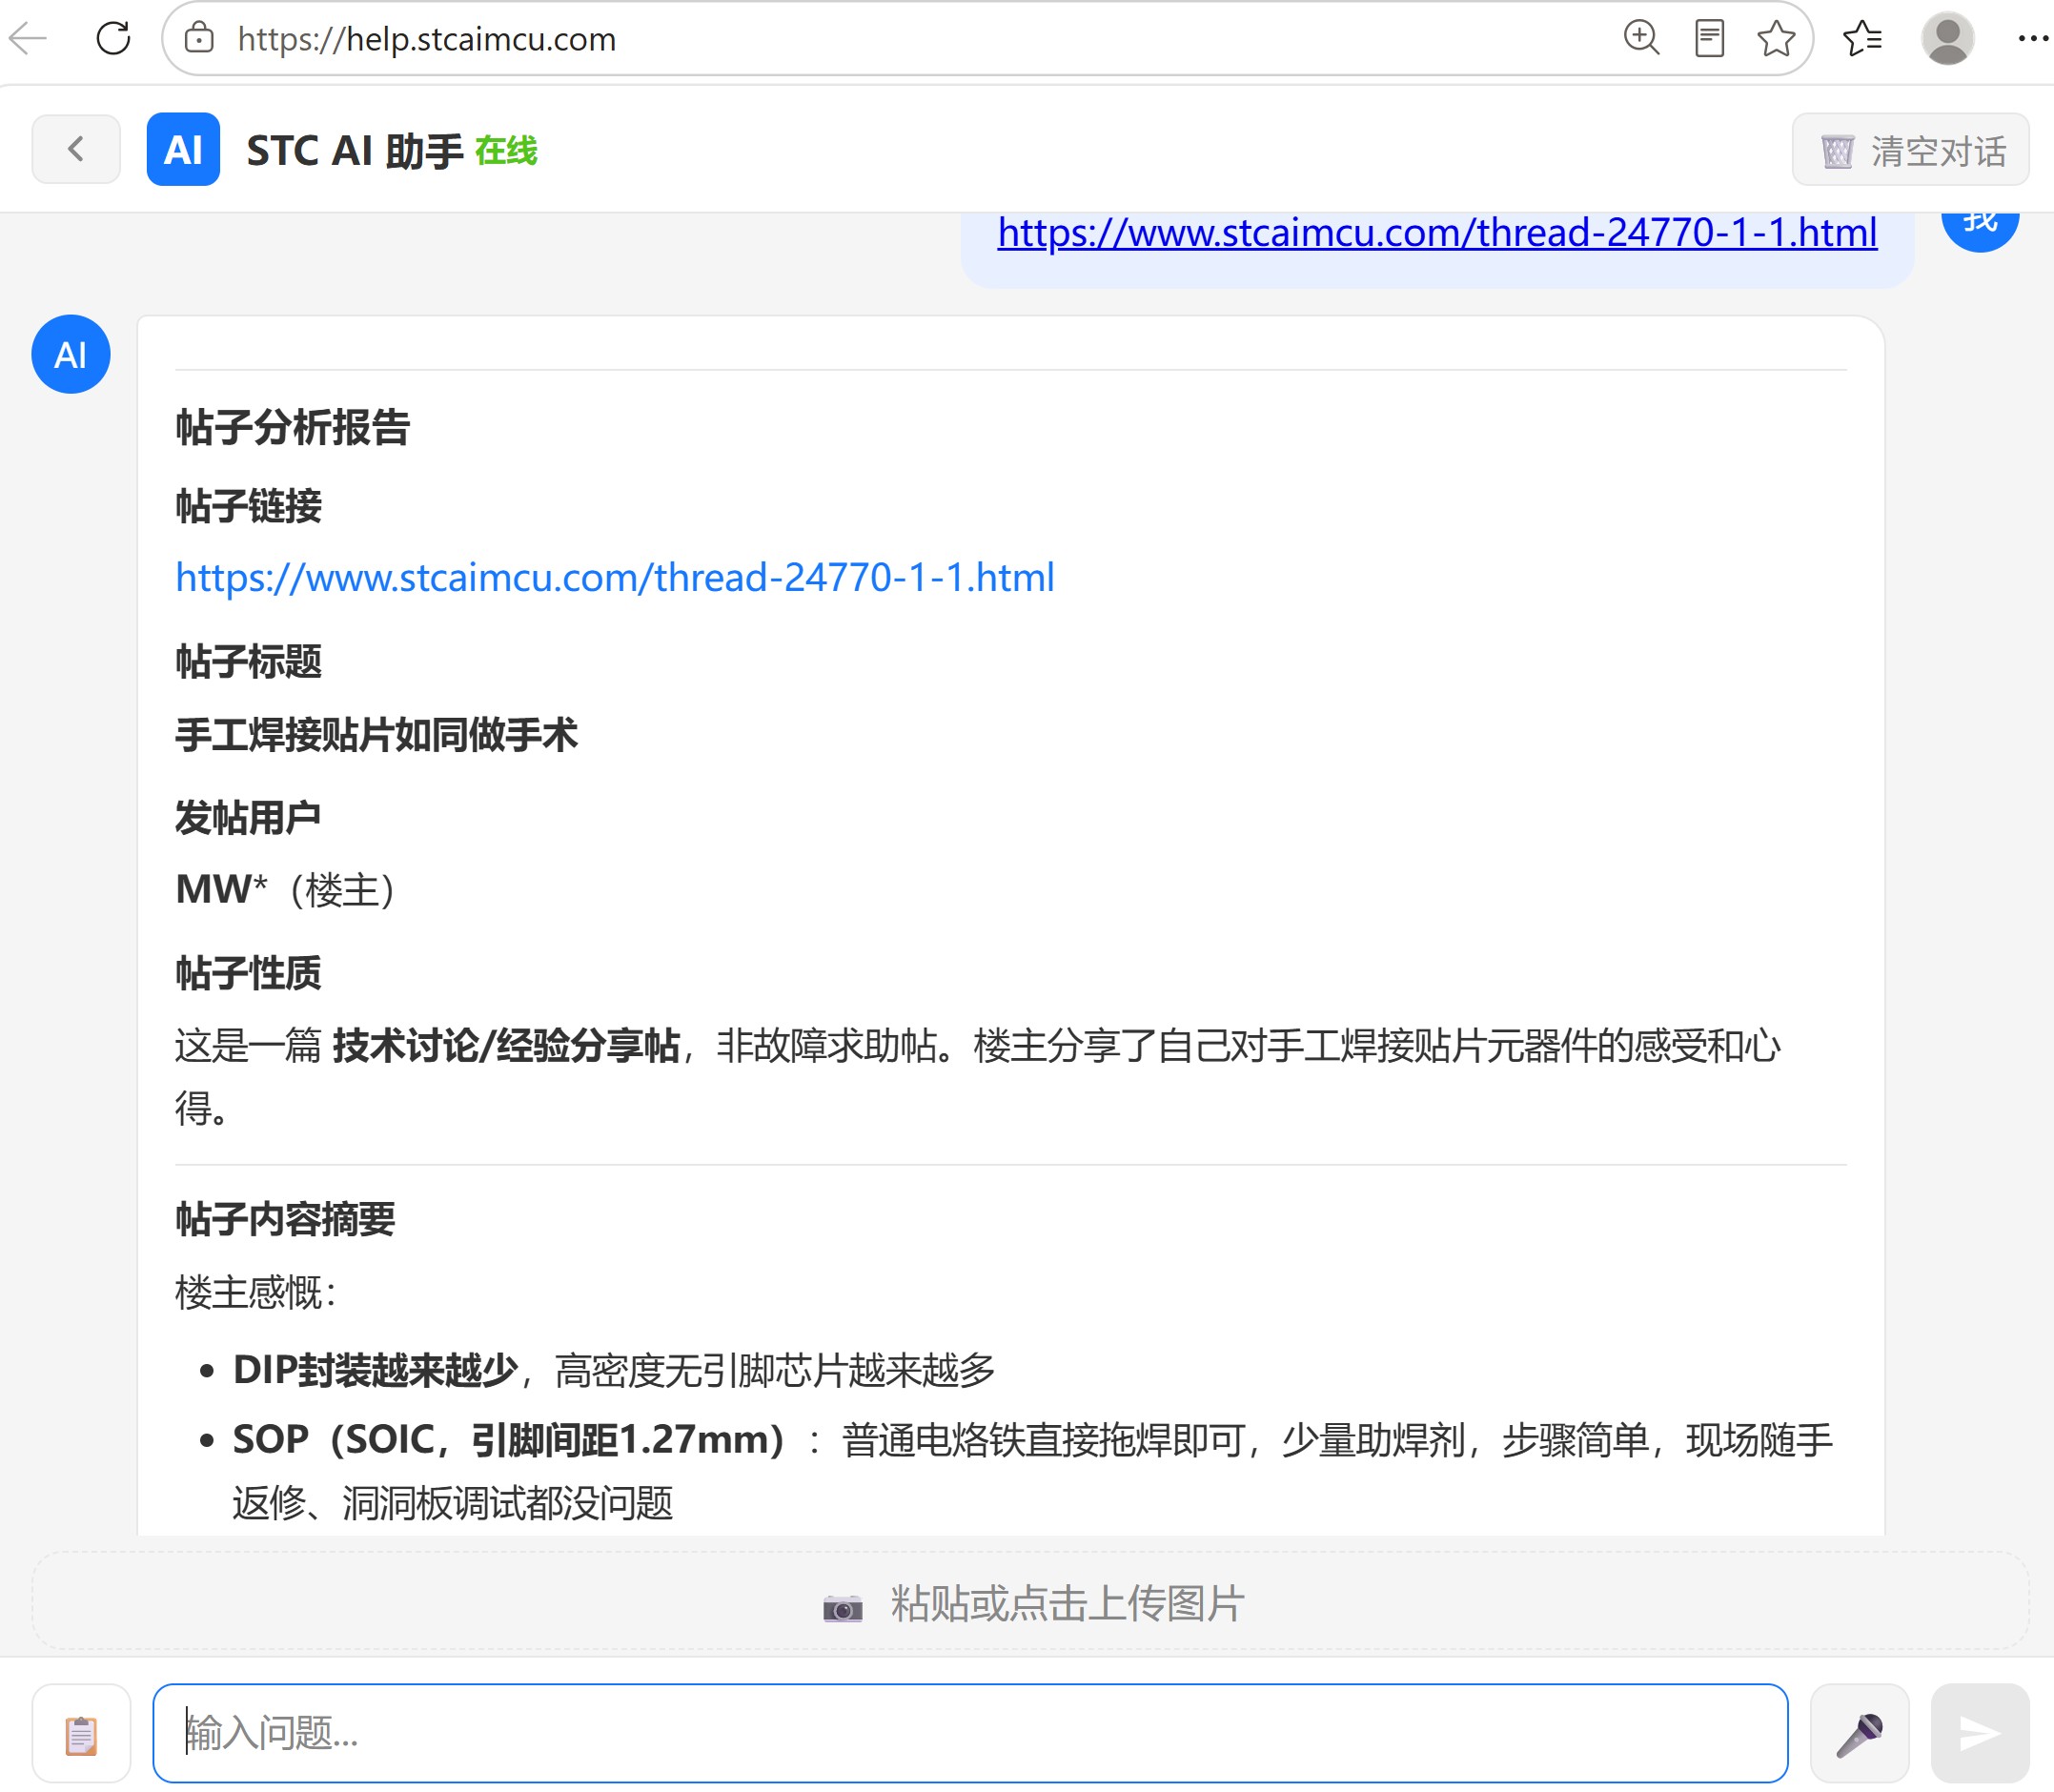The width and height of the screenshot is (2054, 1792).
Task: Click the camera icon in upload area
Action: click(842, 1607)
